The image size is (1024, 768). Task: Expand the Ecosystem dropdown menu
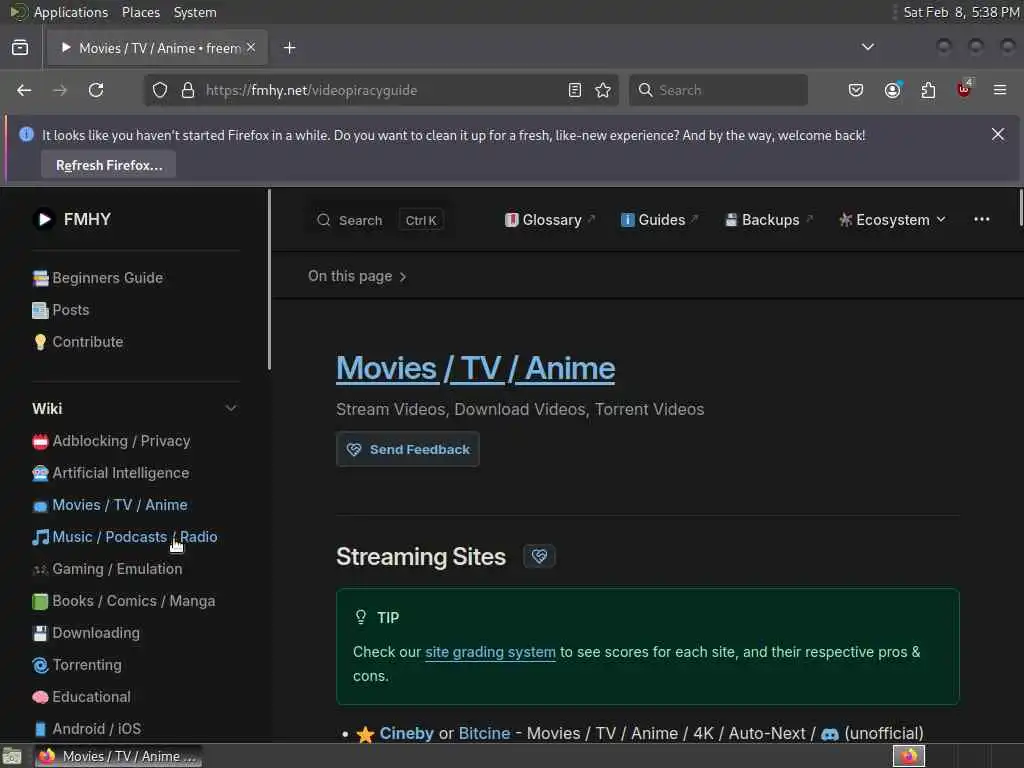click(x=892, y=220)
